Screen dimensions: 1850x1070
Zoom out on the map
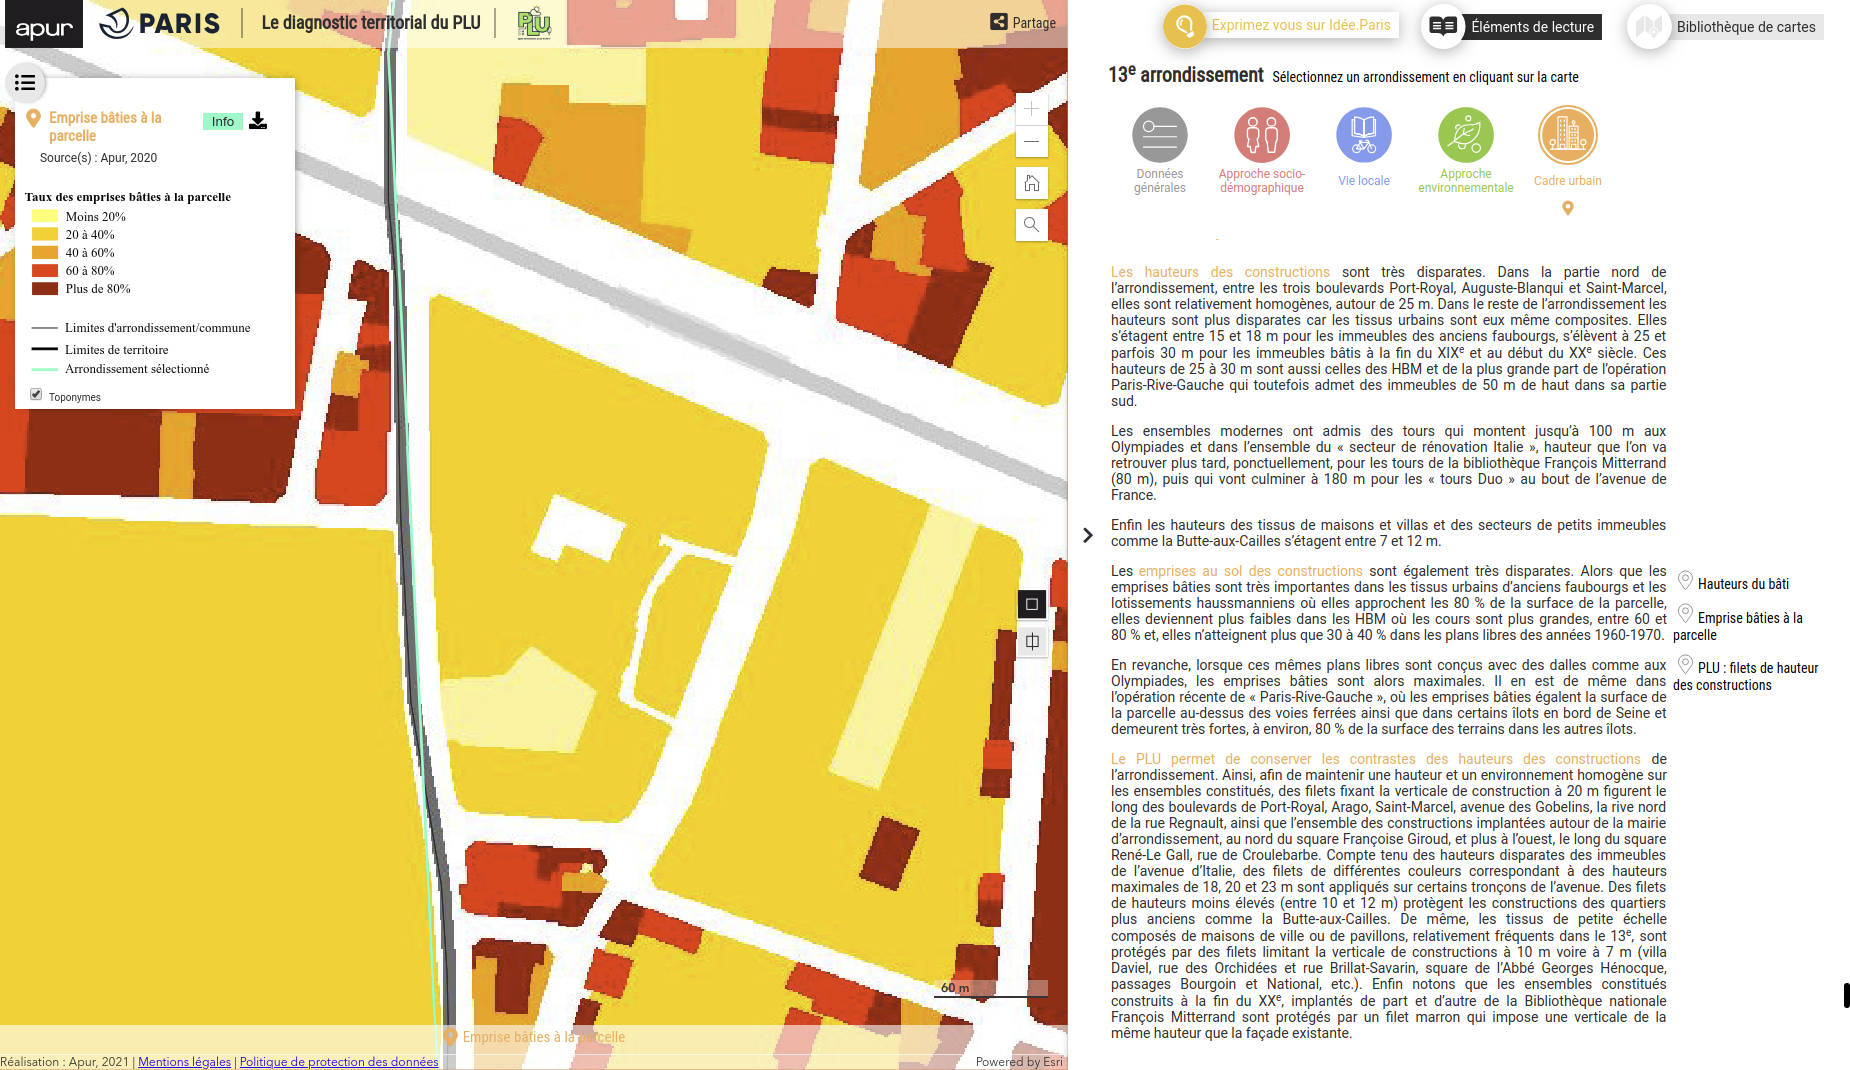1031,141
